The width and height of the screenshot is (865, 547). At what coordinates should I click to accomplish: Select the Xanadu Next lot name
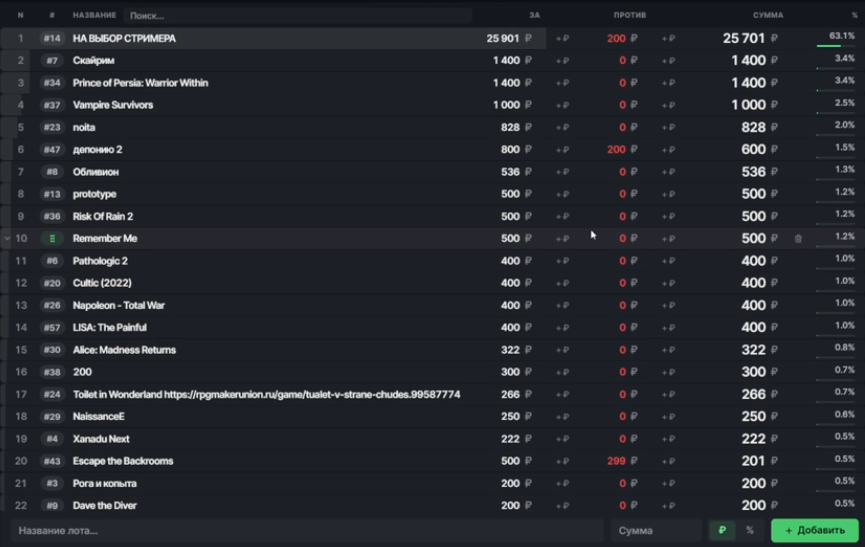point(101,439)
